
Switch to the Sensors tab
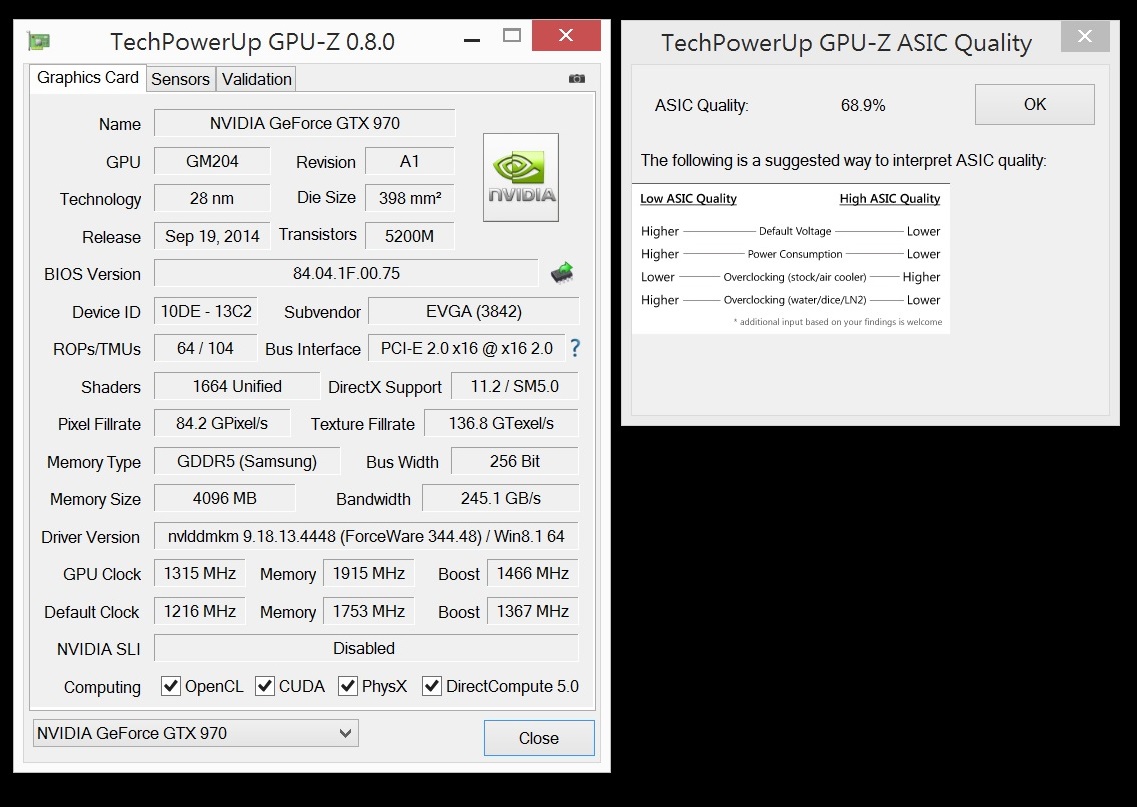click(x=181, y=79)
